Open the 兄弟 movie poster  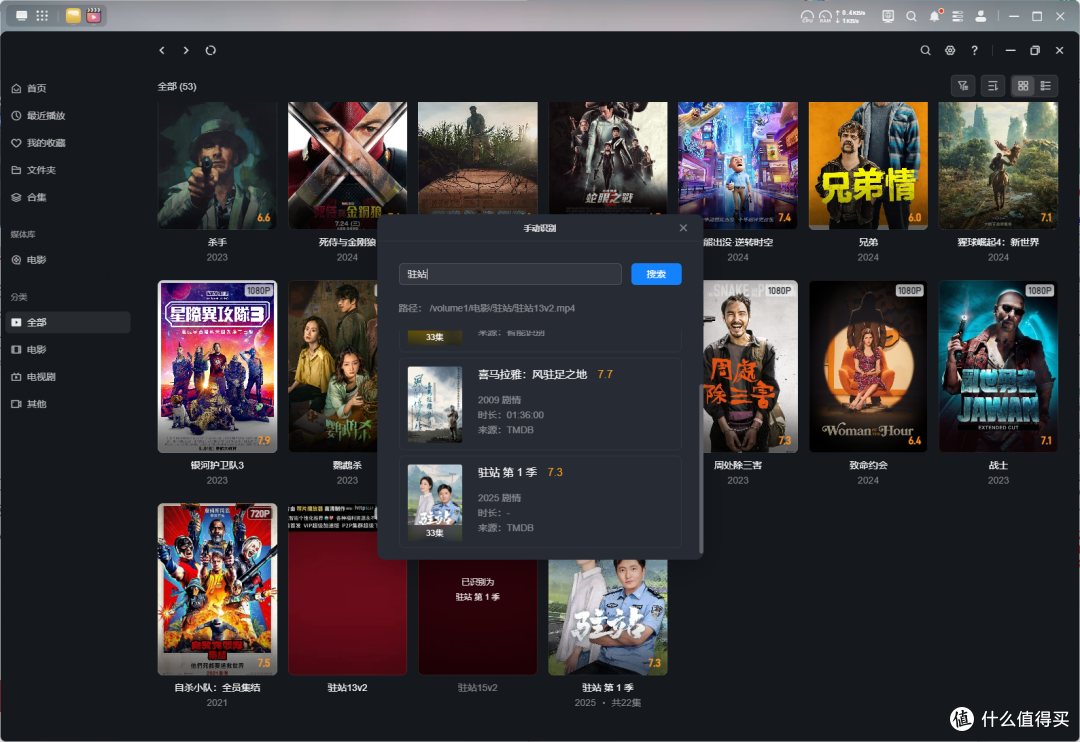coord(868,165)
